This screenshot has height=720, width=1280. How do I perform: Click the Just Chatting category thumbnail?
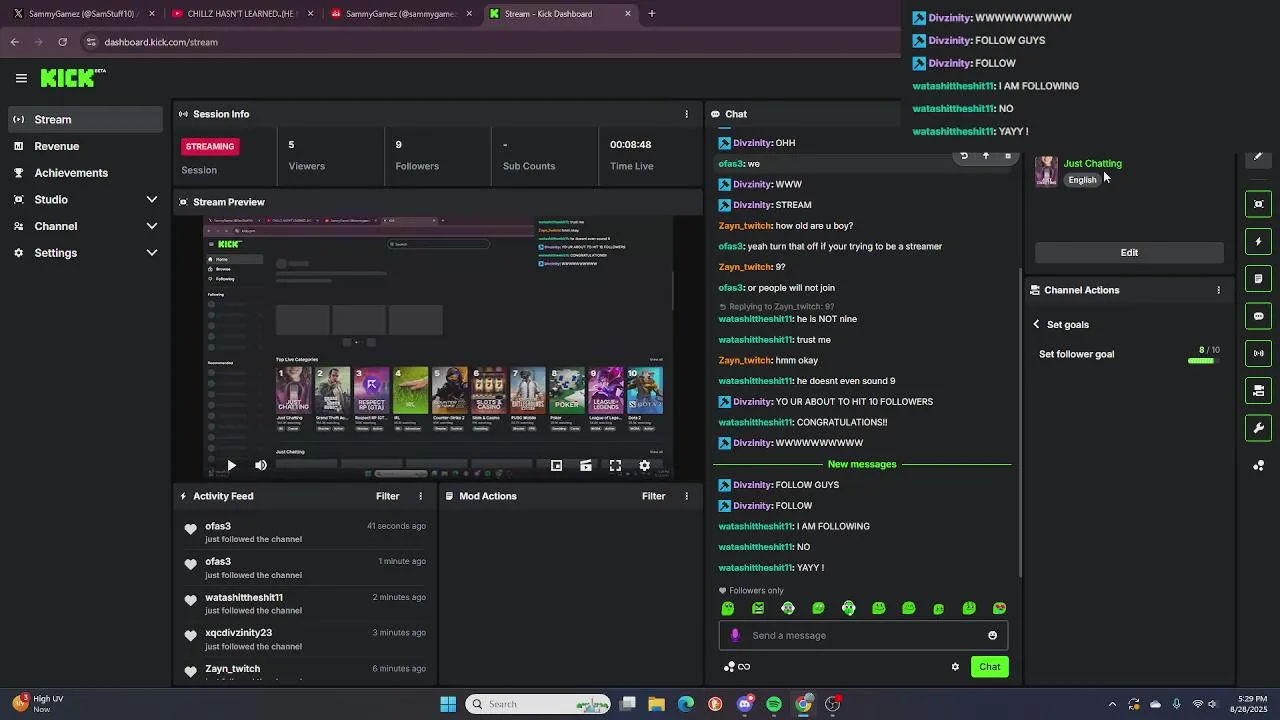coord(1046,171)
